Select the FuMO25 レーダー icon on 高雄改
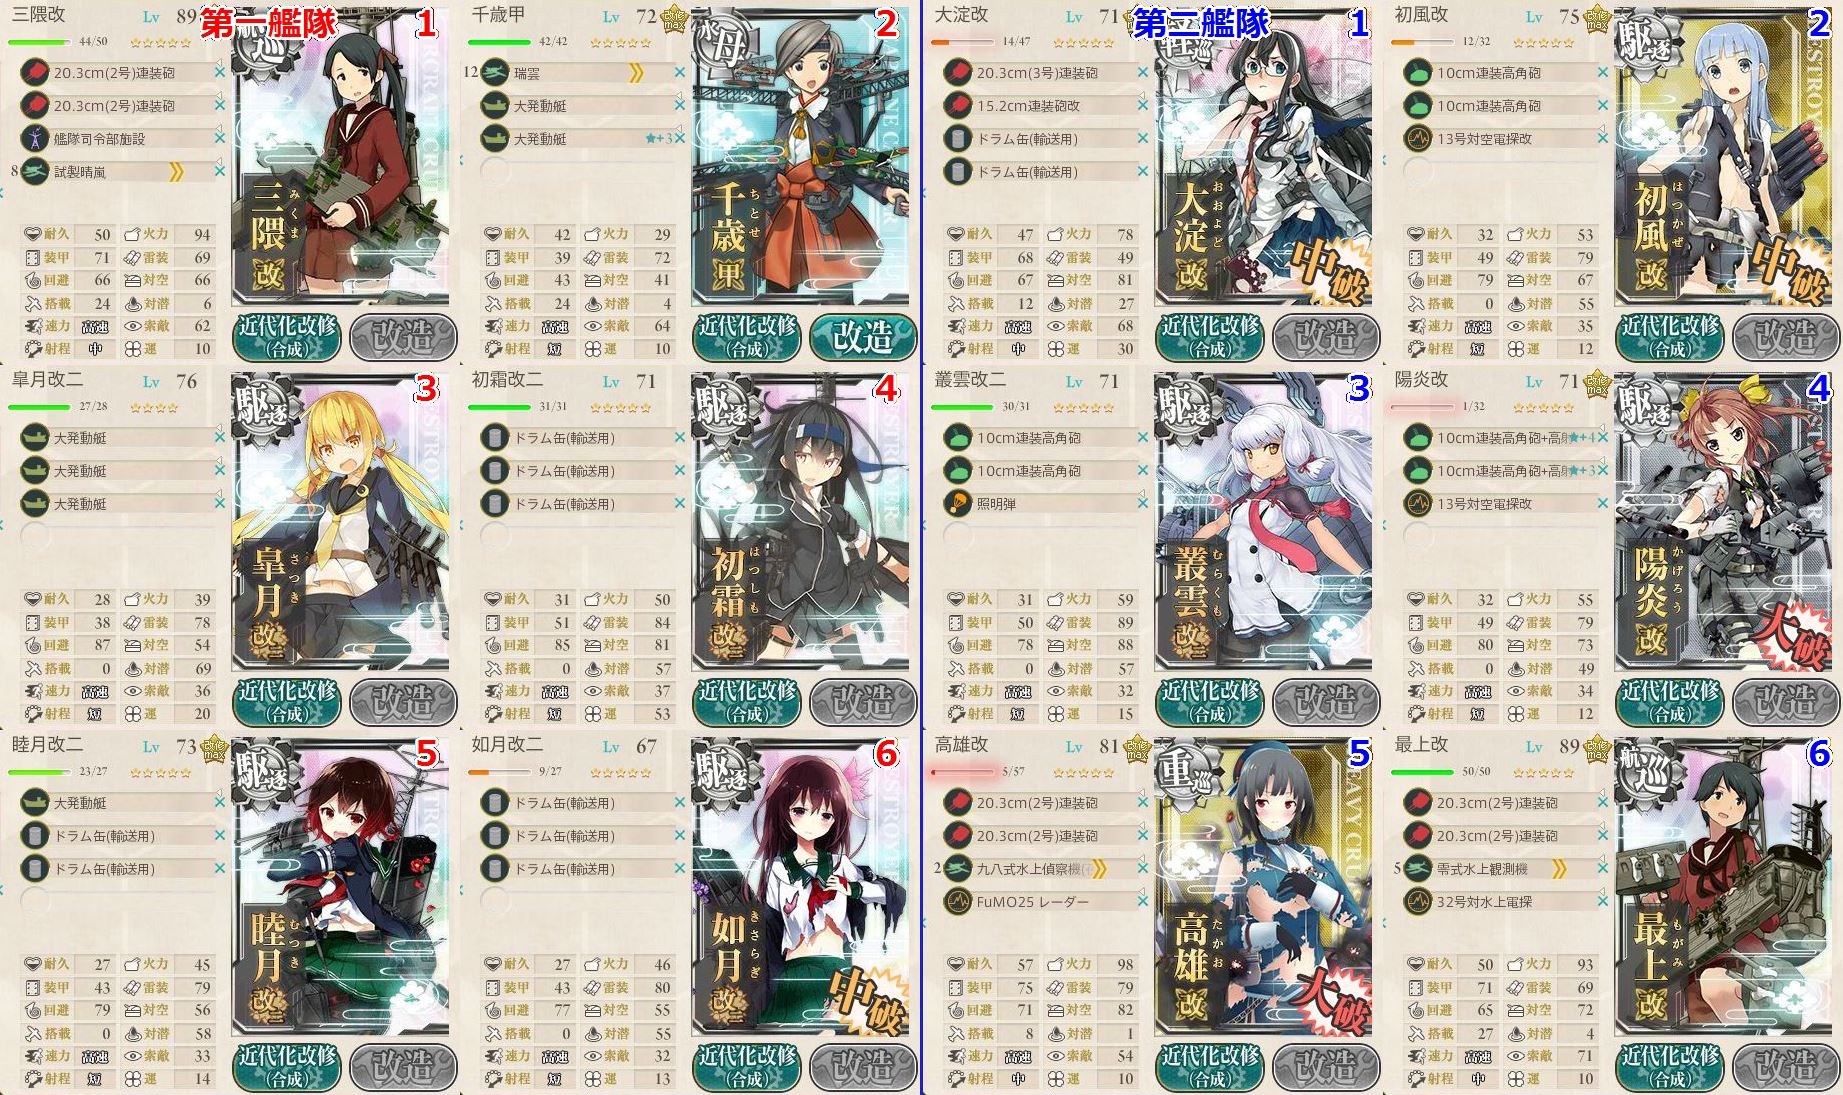The width and height of the screenshot is (1843, 1095). [957, 902]
